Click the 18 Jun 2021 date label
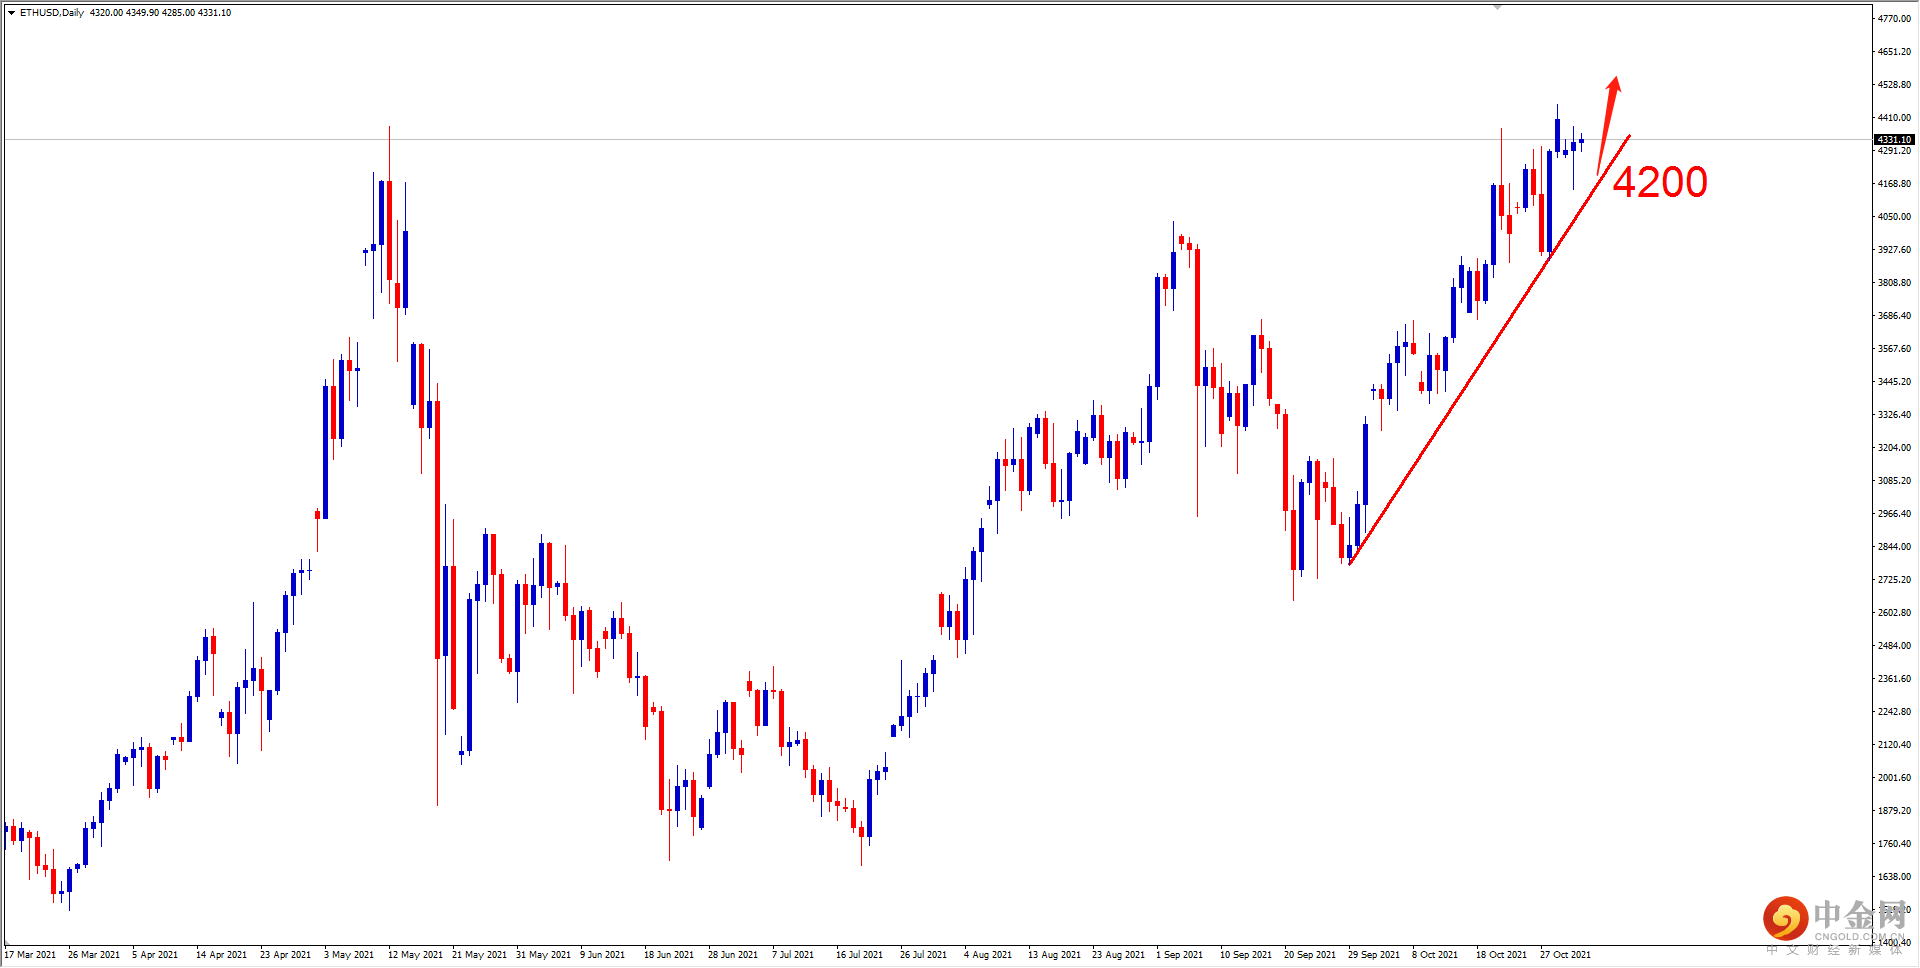This screenshot has width=1920, height=968. click(x=669, y=955)
